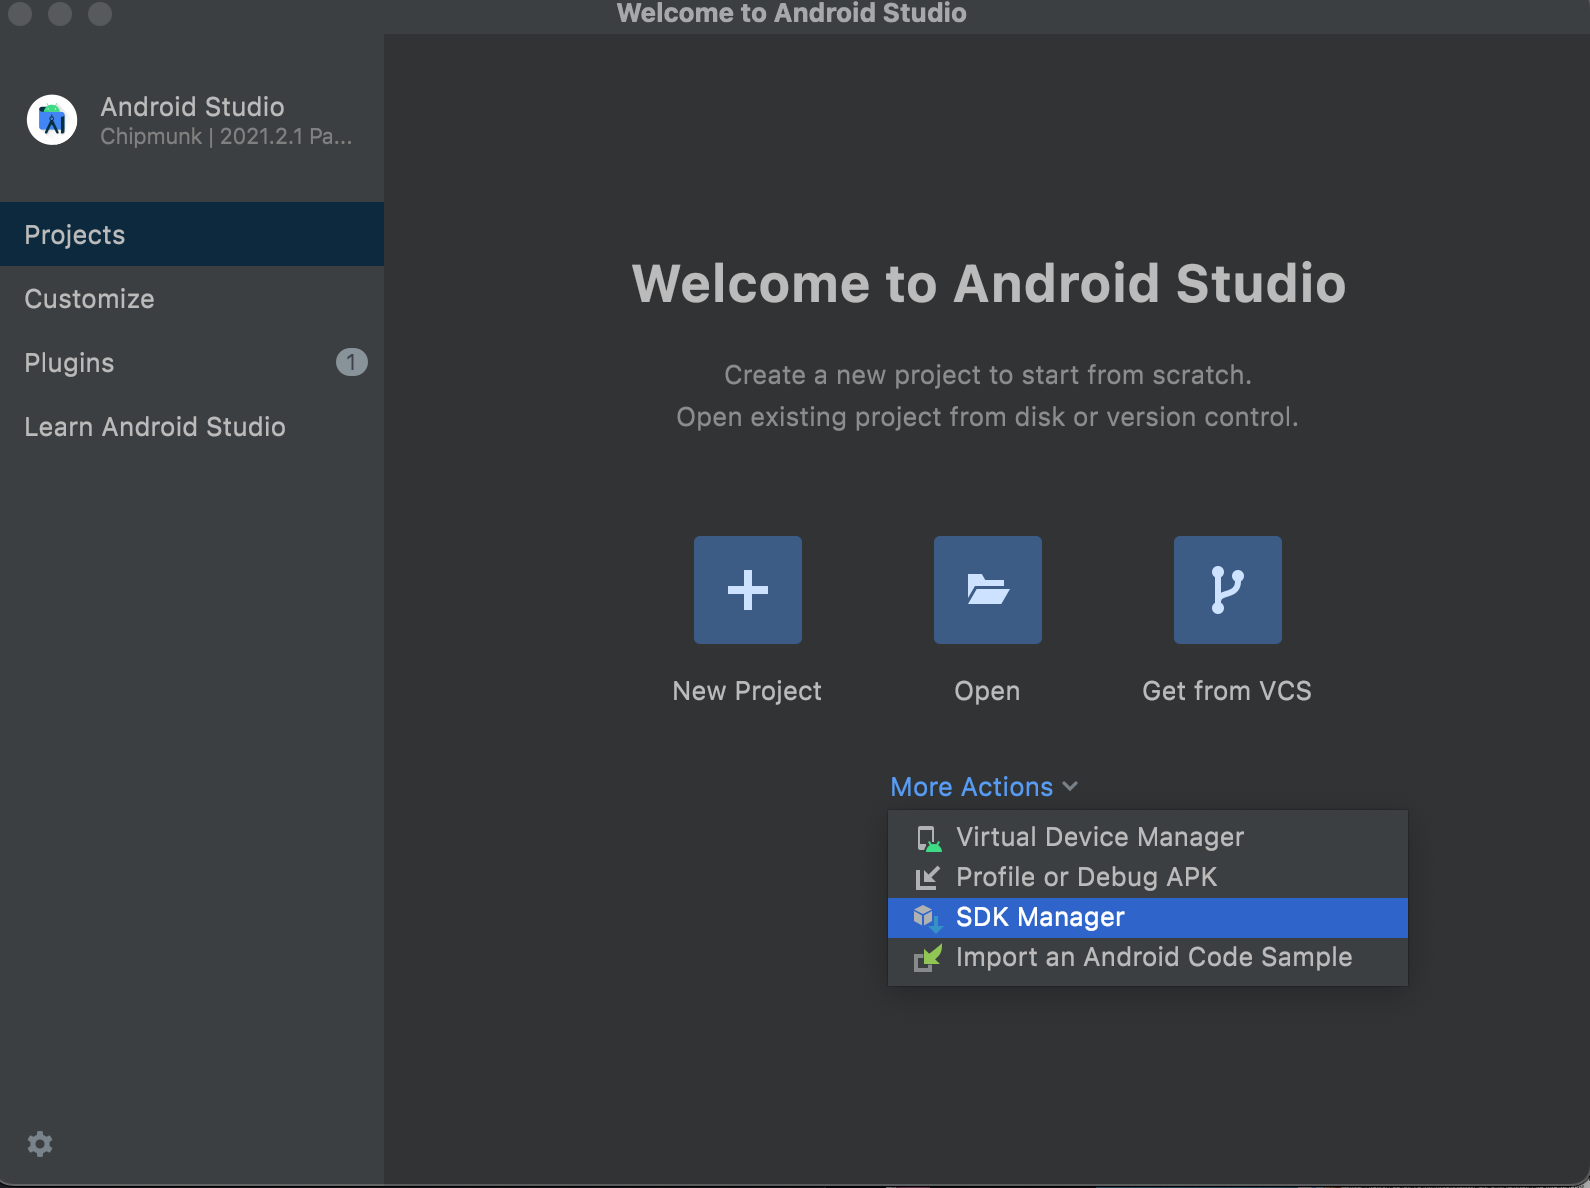
Task: Open the Plugins tab
Action: coord(192,362)
